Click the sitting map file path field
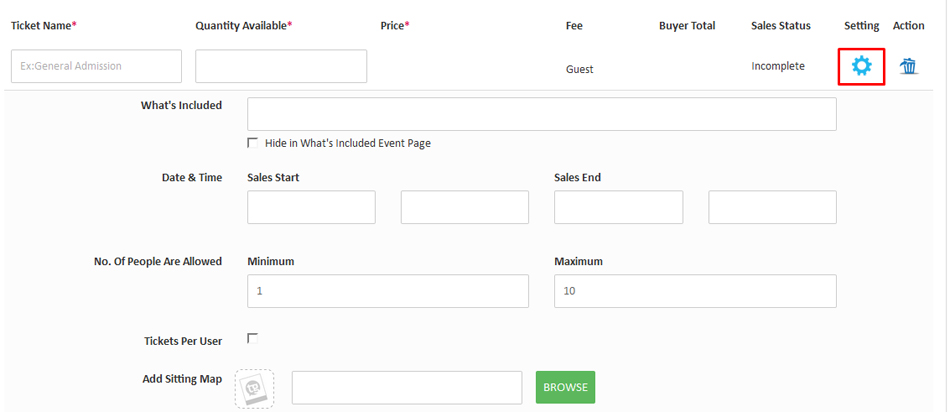This screenshot has width=950, height=412. pyautogui.click(x=407, y=387)
